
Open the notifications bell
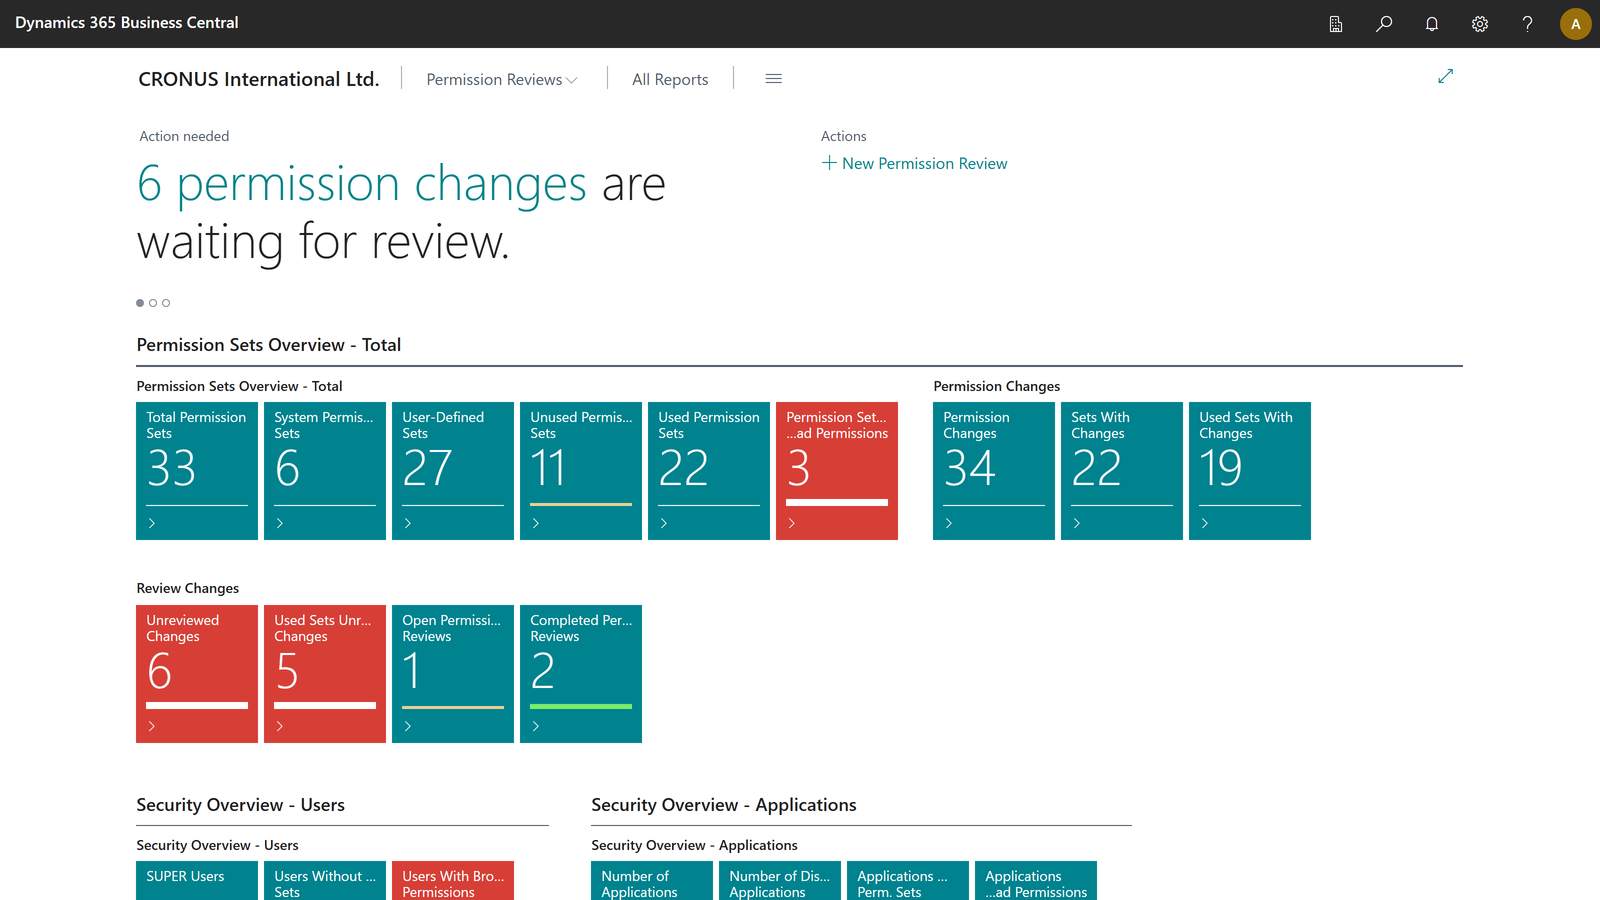click(x=1432, y=24)
